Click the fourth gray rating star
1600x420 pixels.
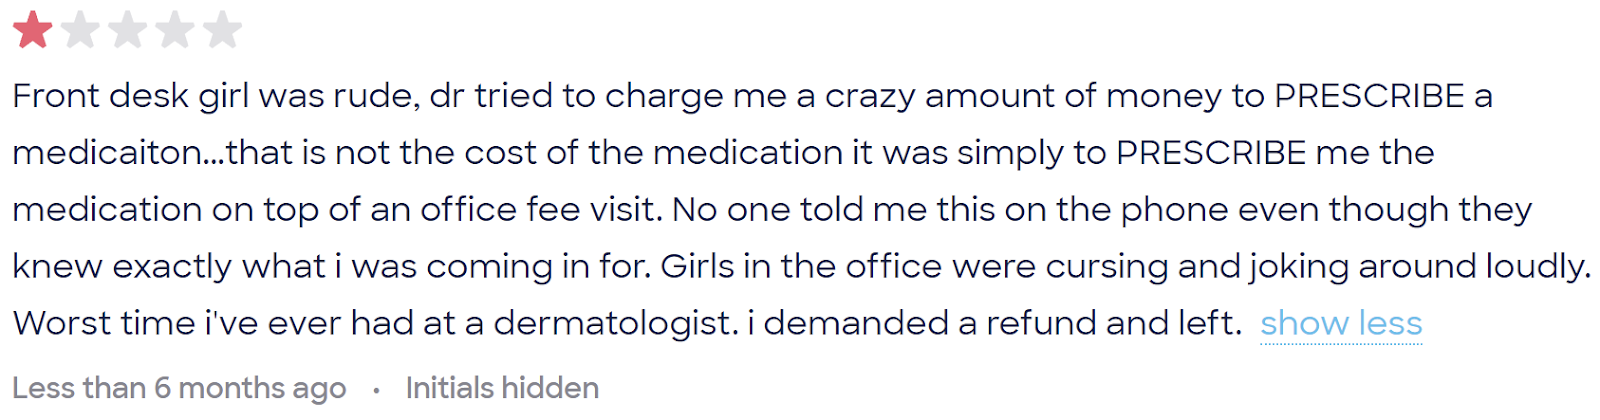point(174,30)
